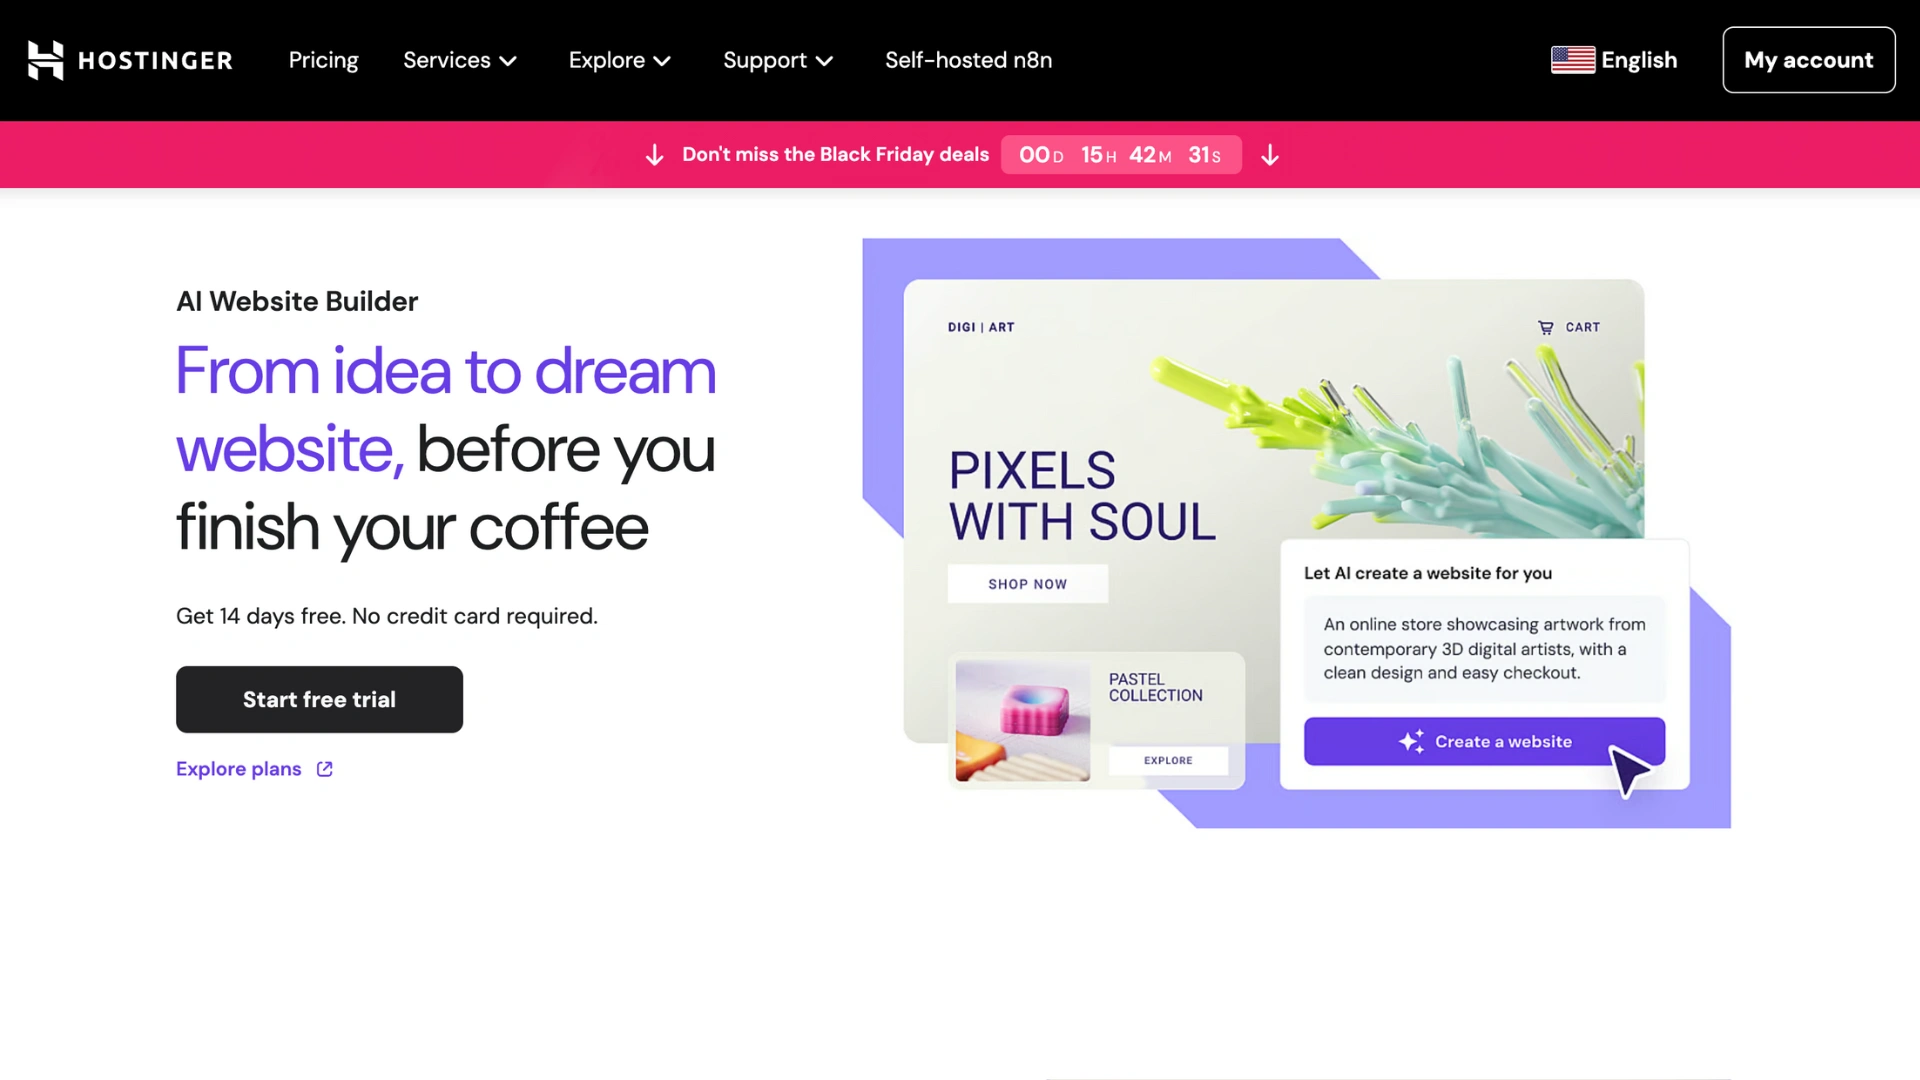
Task: Click the cart icon in the DIGI ART preview
Action: (1546, 327)
